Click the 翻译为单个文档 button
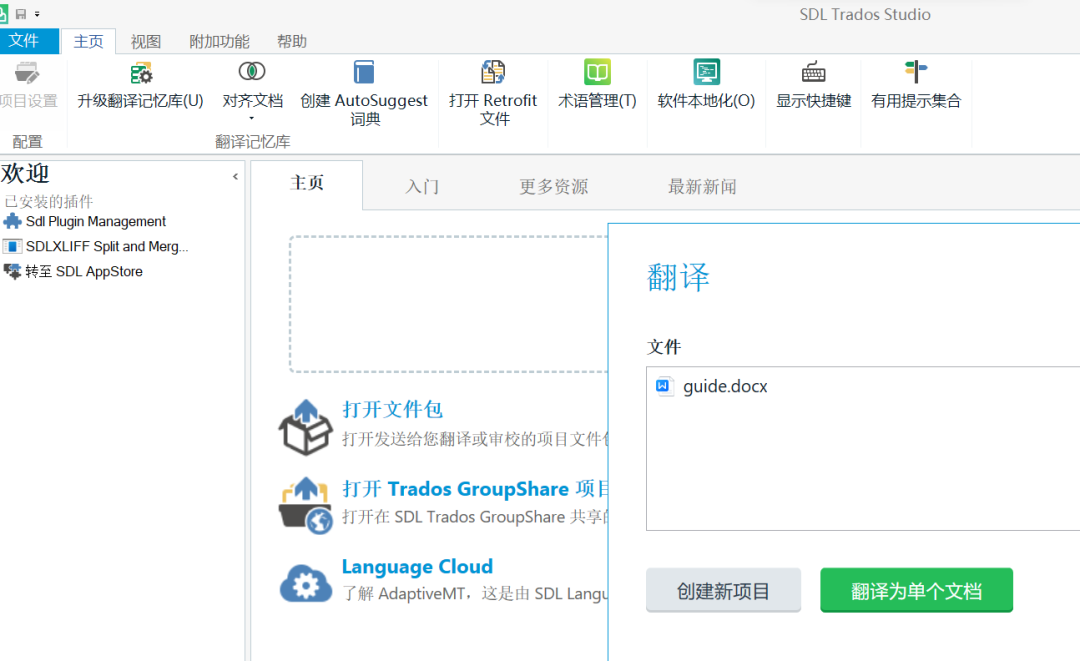Screen dimensions: 1080x661 point(915,590)
